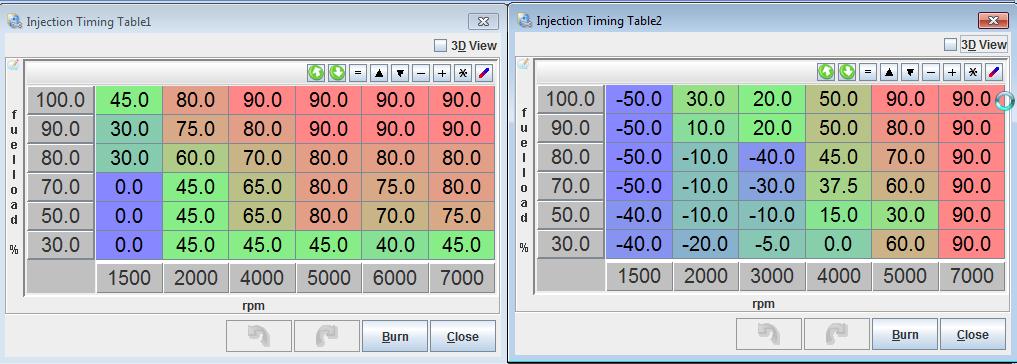Close Table1 using the Close button

462,336
